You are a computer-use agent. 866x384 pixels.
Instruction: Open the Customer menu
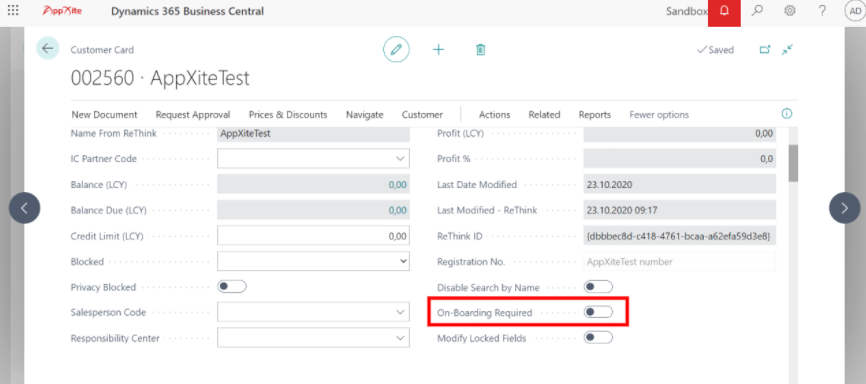coord(422,115)
